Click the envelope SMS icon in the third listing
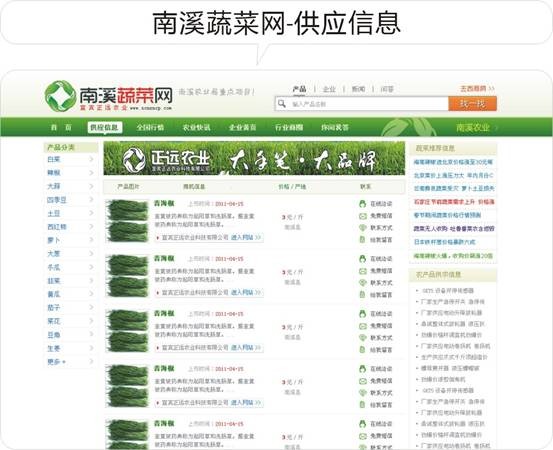The height and width of the screenshot is (450, 553). tap(363, 326)
